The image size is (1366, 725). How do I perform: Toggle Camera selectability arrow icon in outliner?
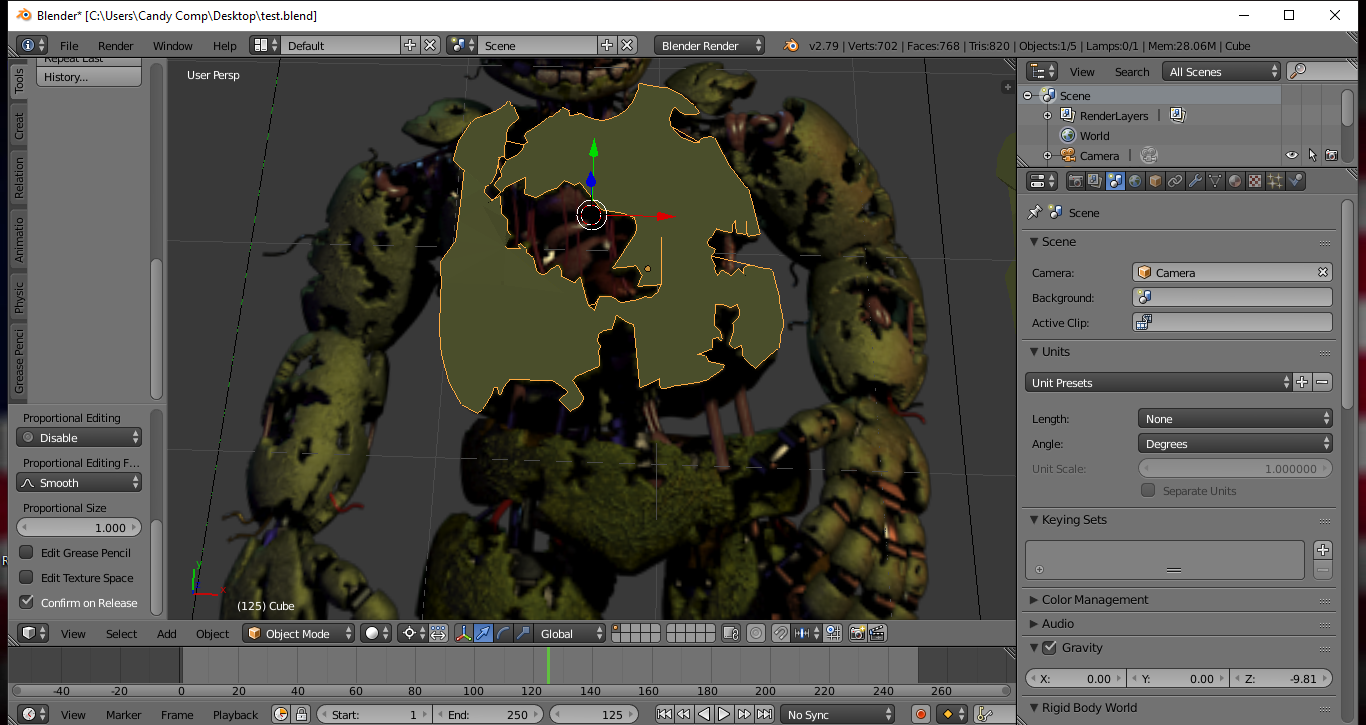point(1311,155)
